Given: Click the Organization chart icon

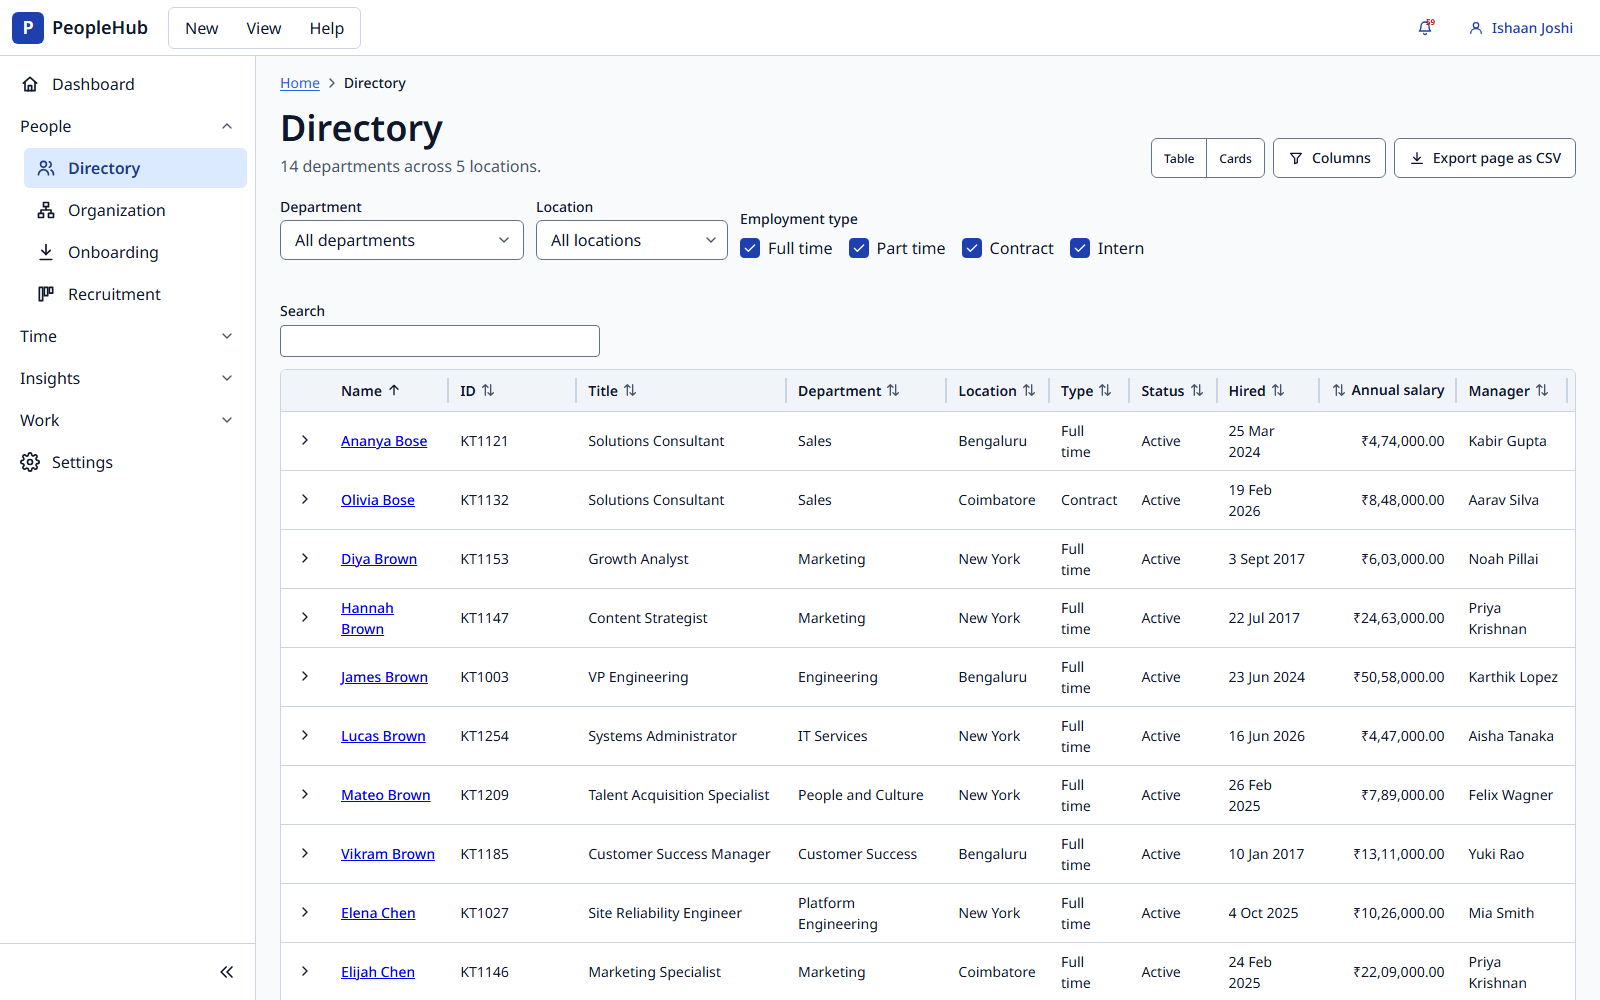Looking at the screenshot, I should (x=46, y=210).
